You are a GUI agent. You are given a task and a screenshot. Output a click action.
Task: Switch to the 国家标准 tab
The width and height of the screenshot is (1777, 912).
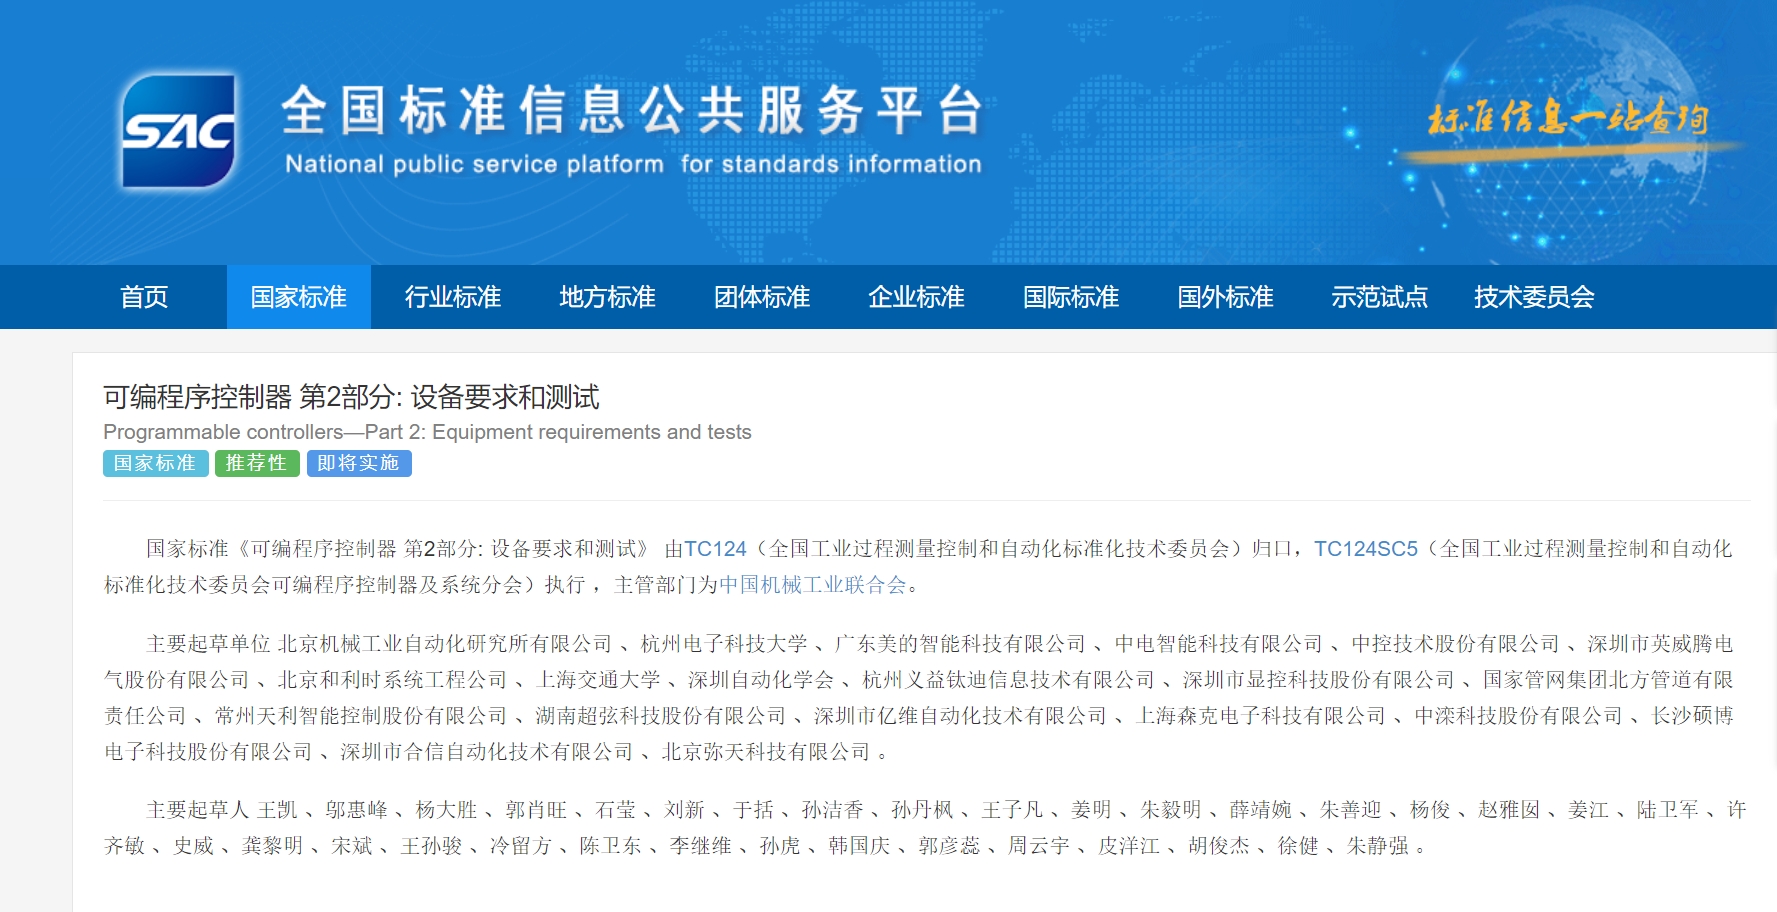coord(299,296)
